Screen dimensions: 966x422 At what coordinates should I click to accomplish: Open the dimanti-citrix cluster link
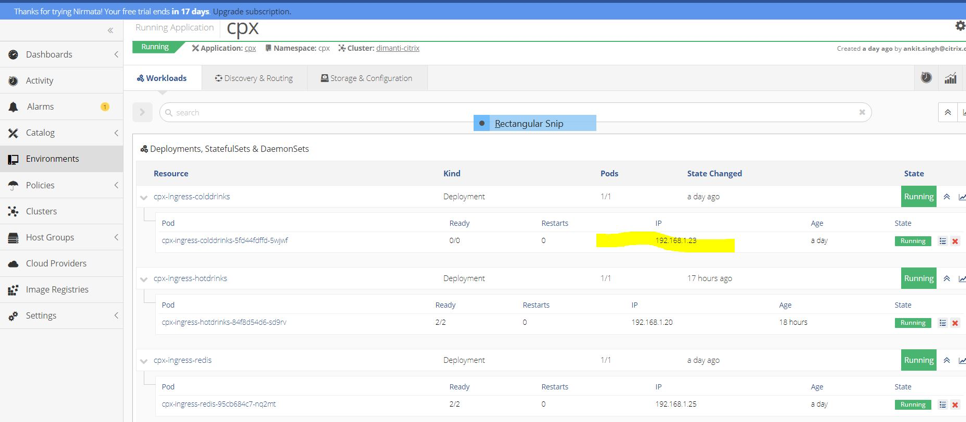click(x=397, y=48)
